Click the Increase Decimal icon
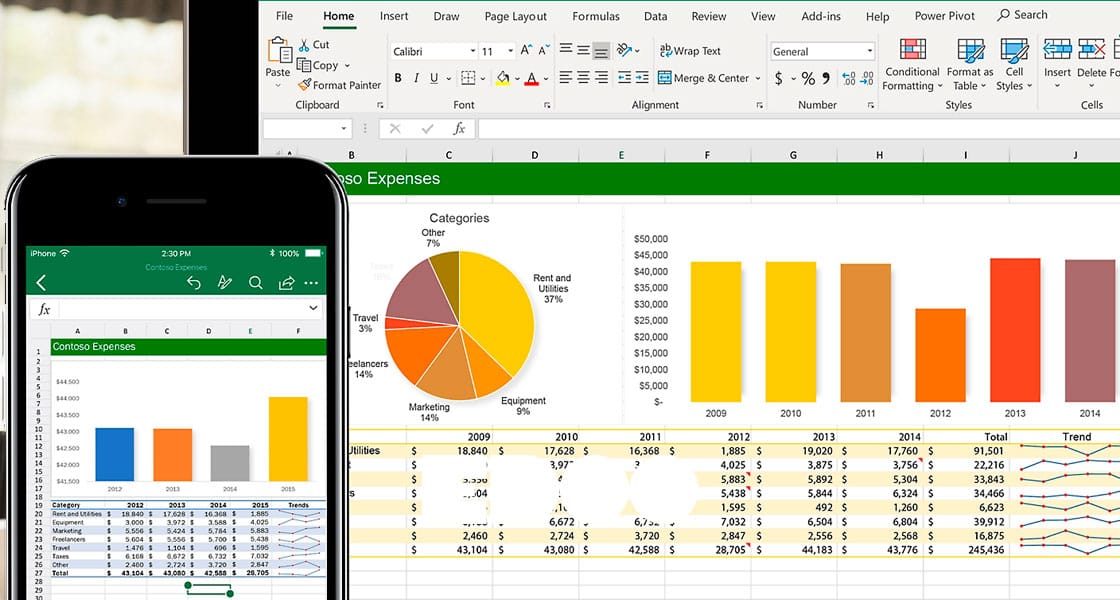 [x=849, y=78]
